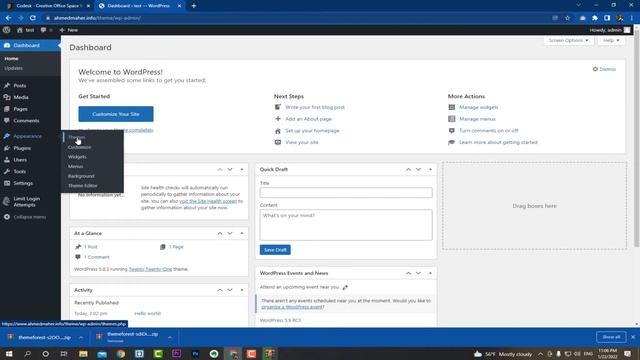Toggle the Activity panel

pos(242,290)
